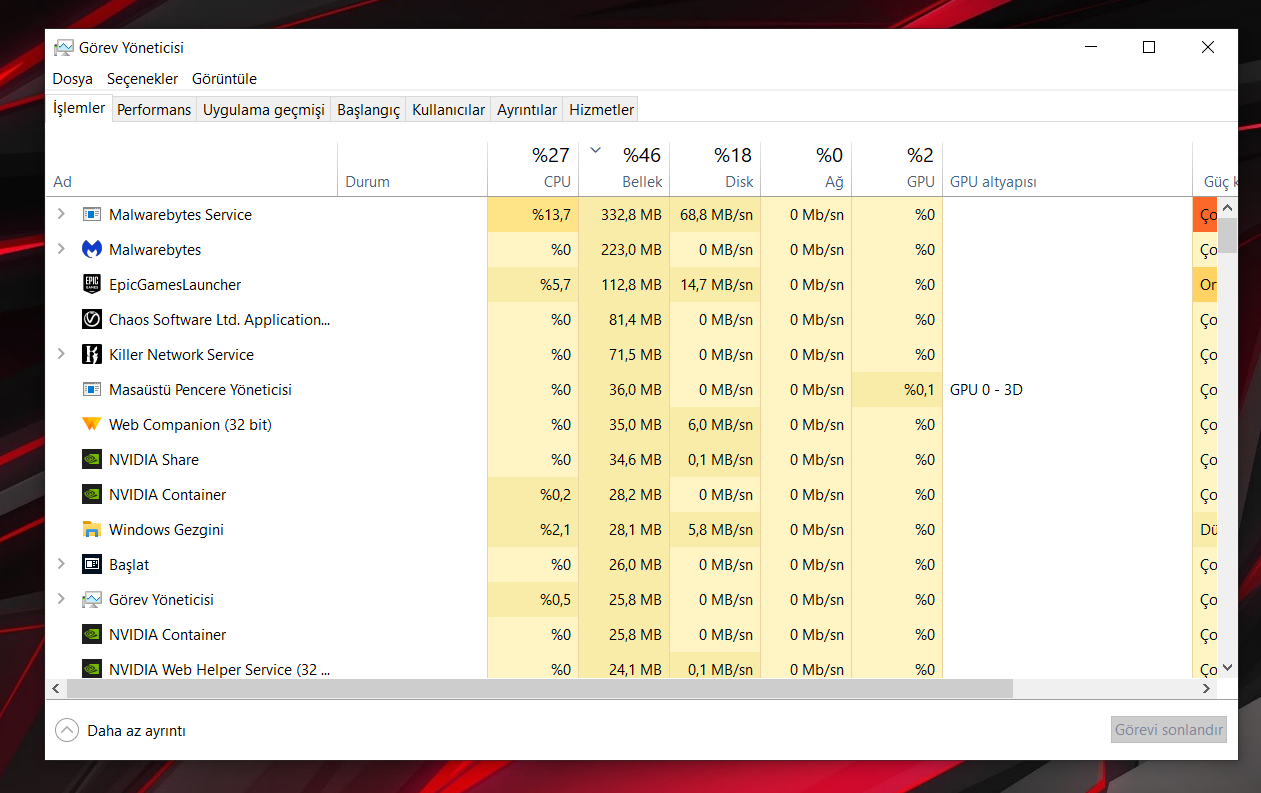Image resolution: width=1261 pixels, height=793 pixels.
Task: Click the NVIDIA Web Helper Service icon
Action: click(x=92, y=669)
